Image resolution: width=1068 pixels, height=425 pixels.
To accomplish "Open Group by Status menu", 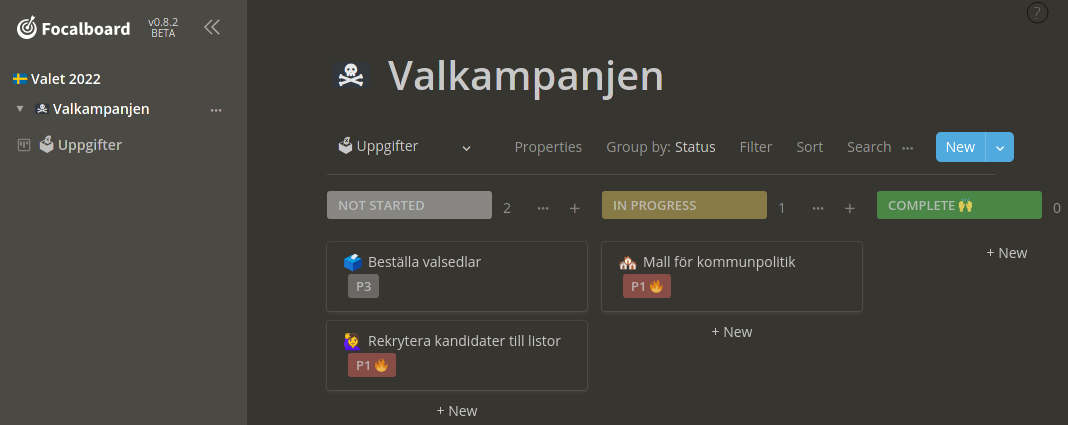I will [x=661, y=147].
